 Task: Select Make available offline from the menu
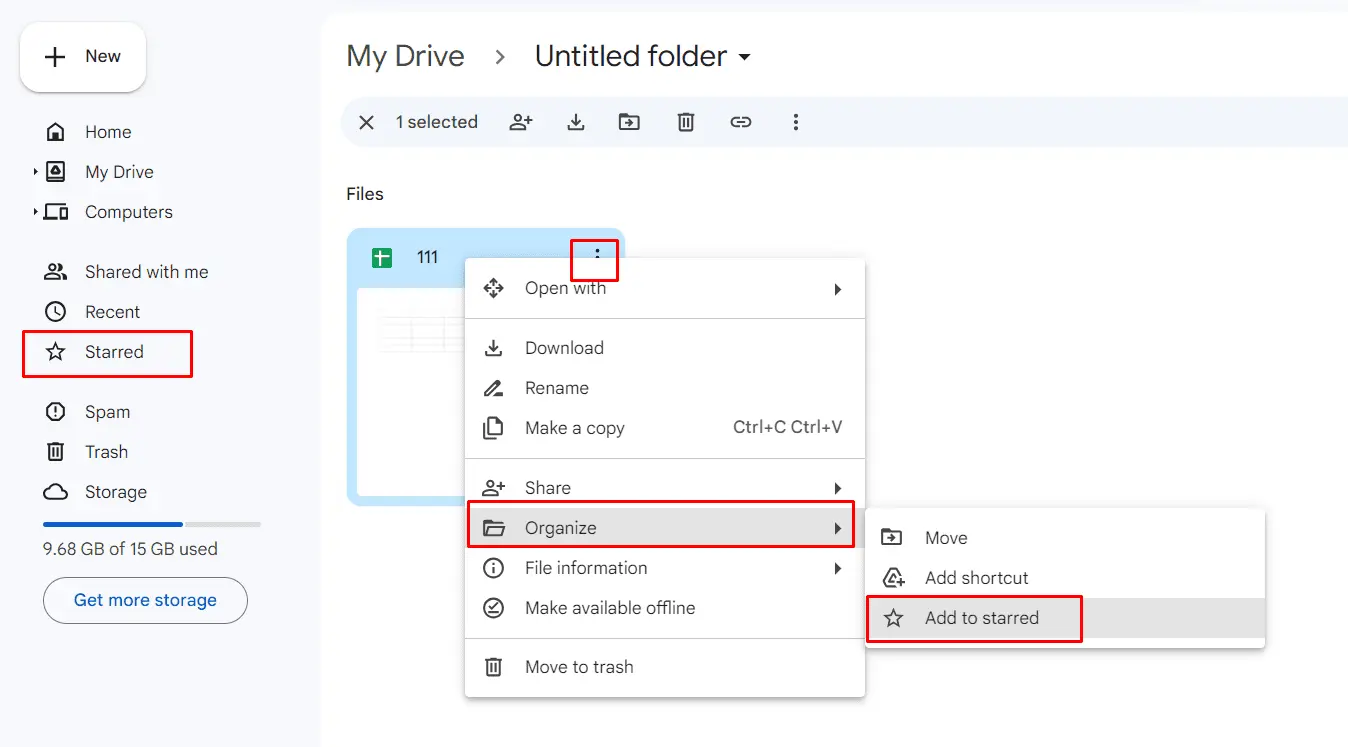611,608
